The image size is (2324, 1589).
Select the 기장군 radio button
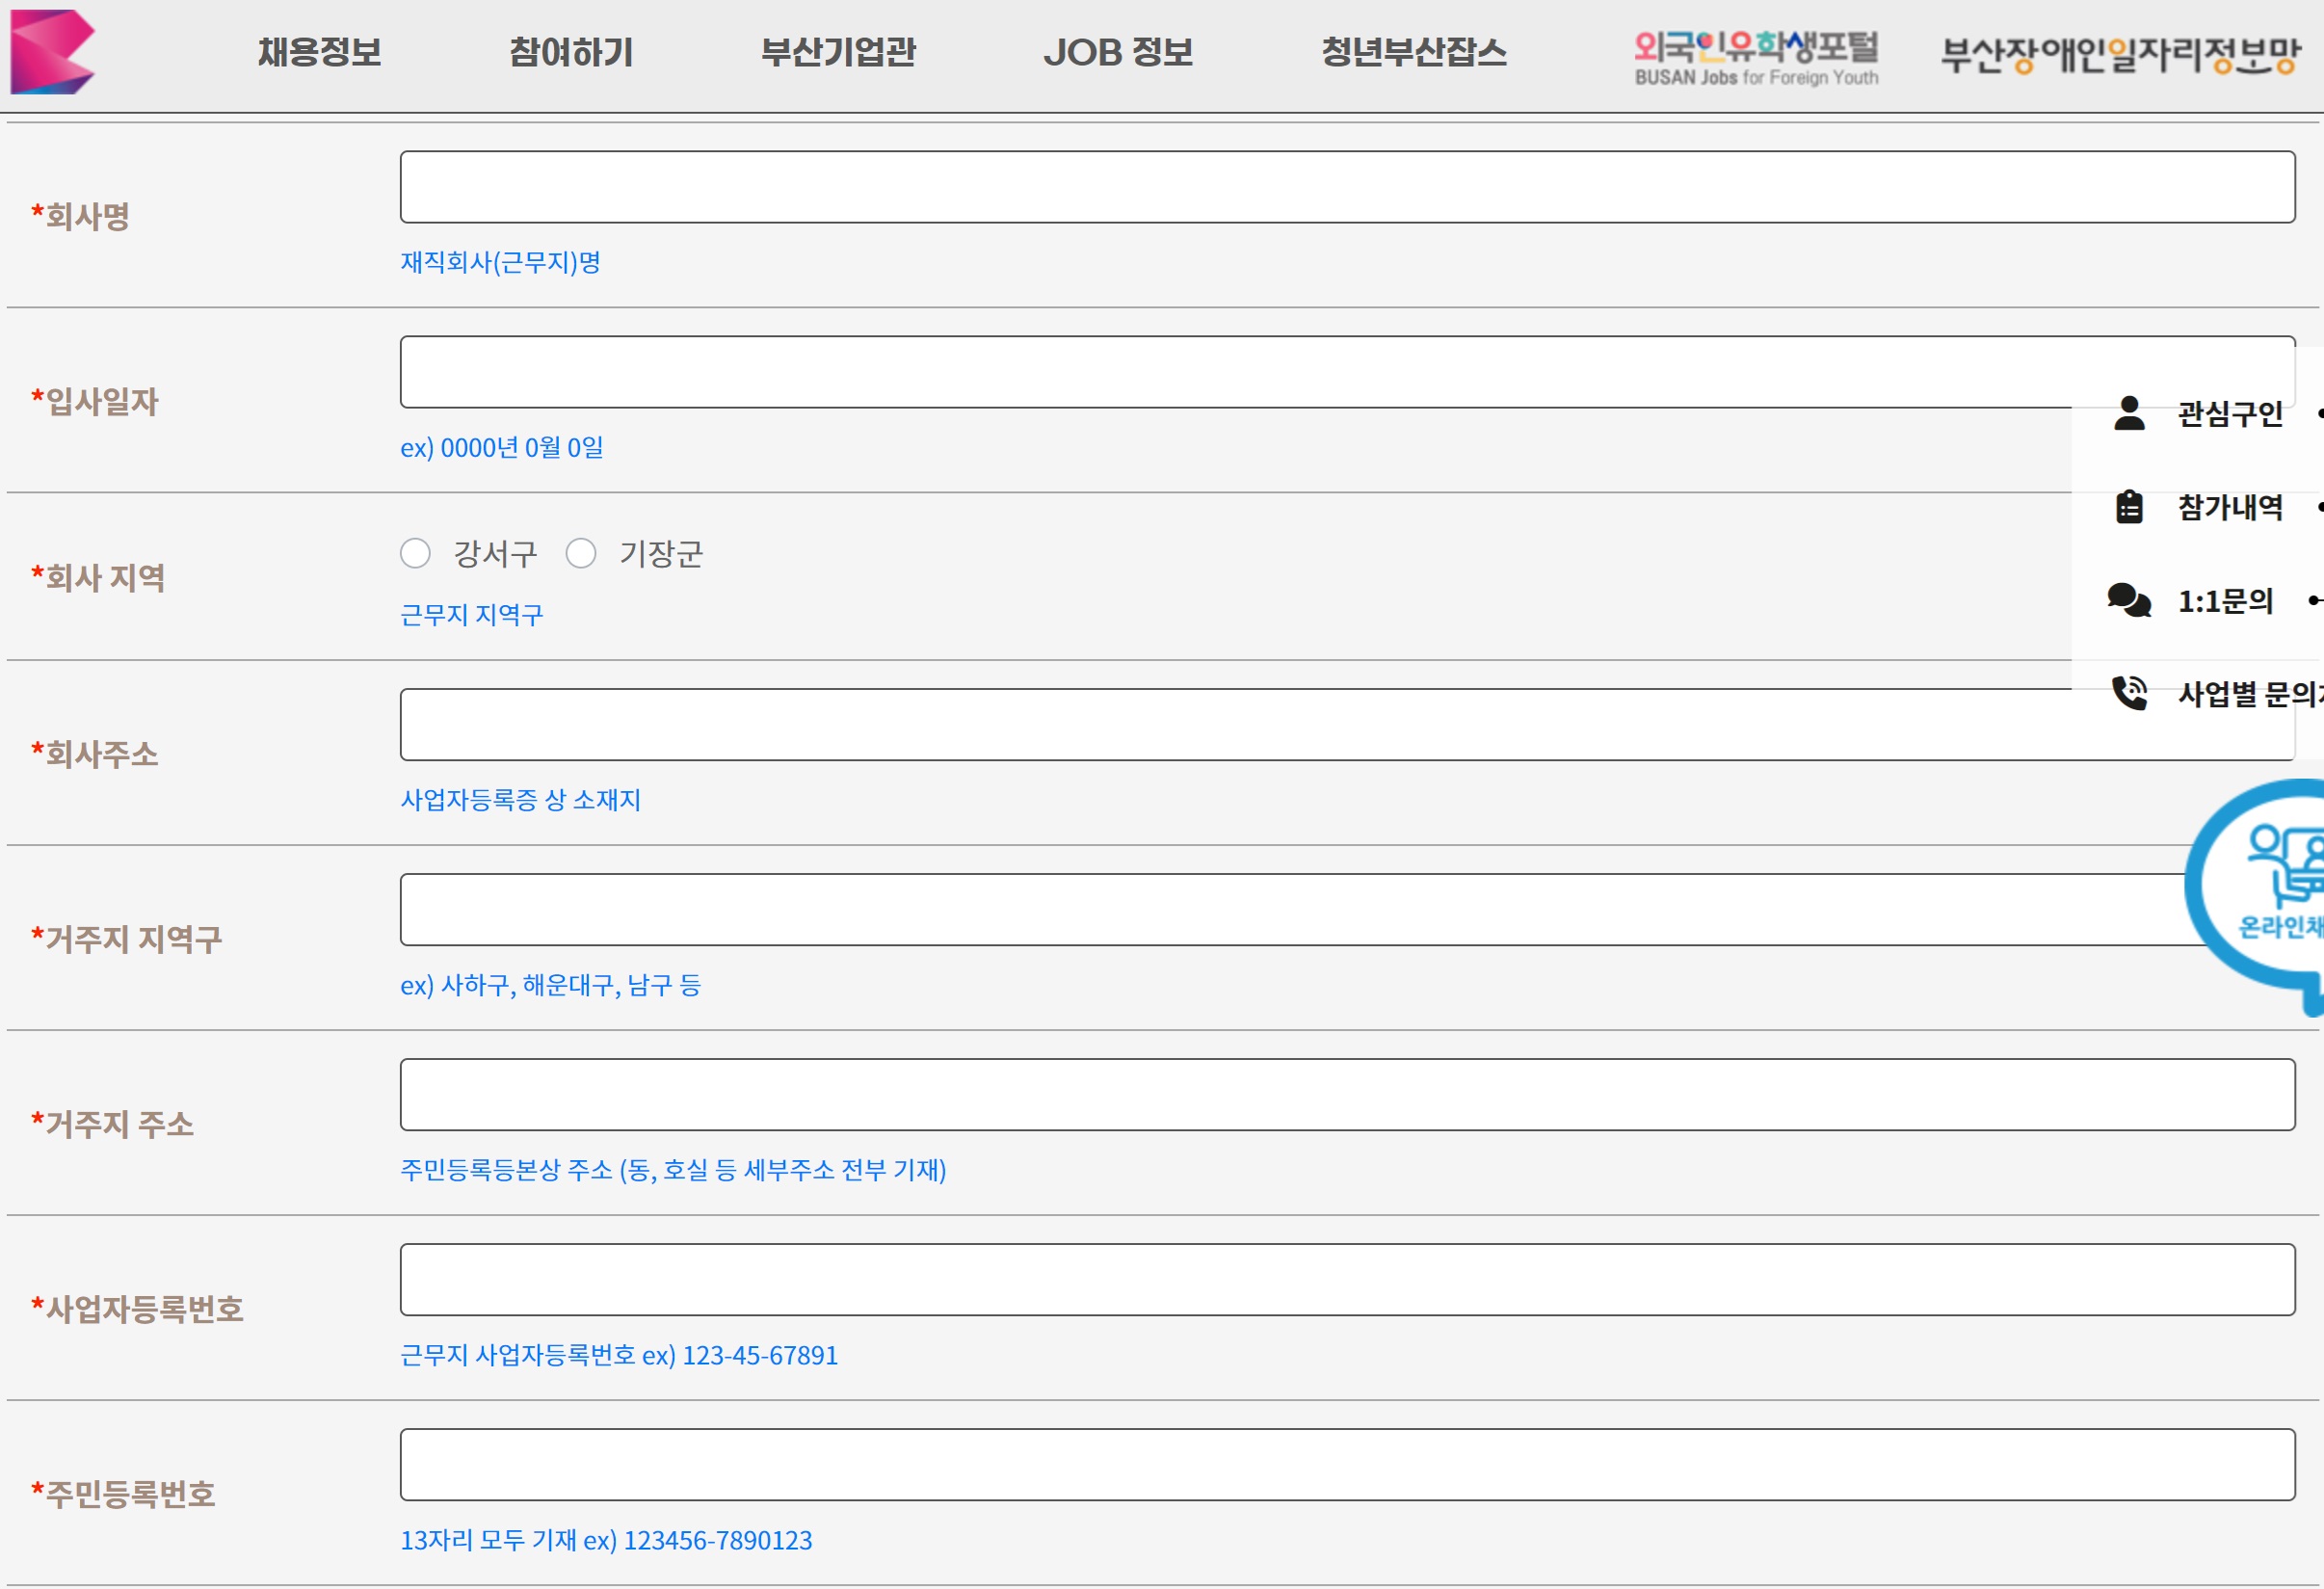[581, 553]
